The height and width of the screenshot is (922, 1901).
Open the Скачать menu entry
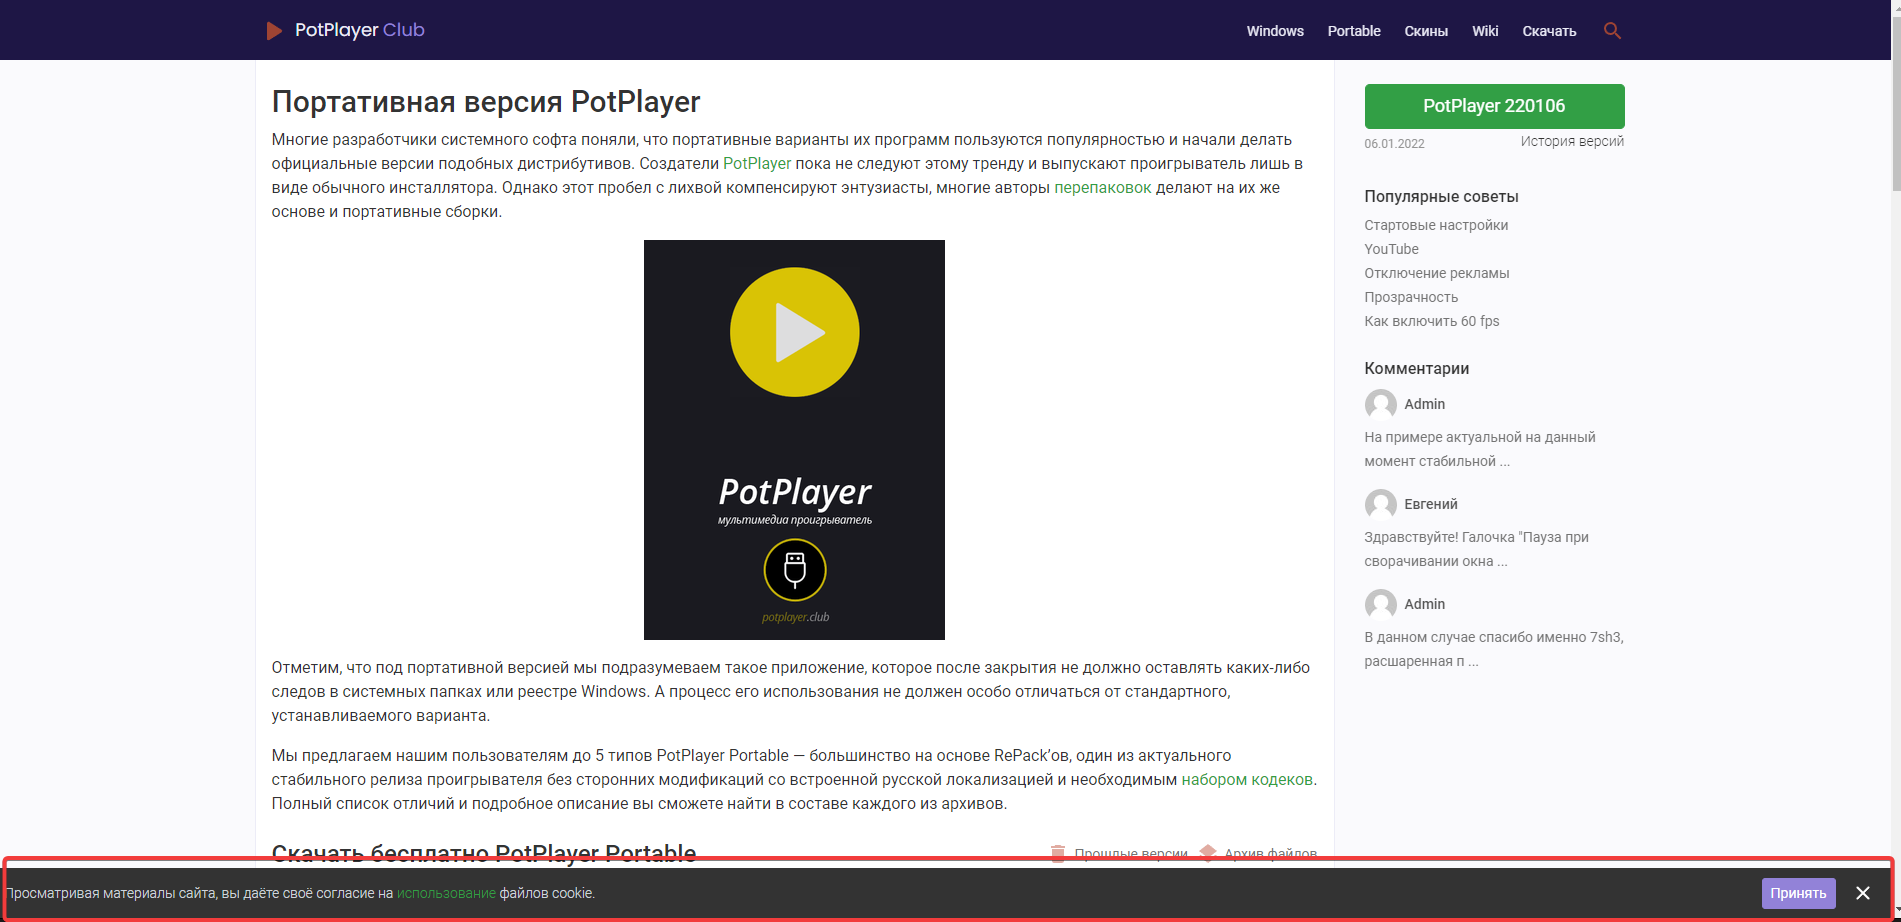point(1549,30)
